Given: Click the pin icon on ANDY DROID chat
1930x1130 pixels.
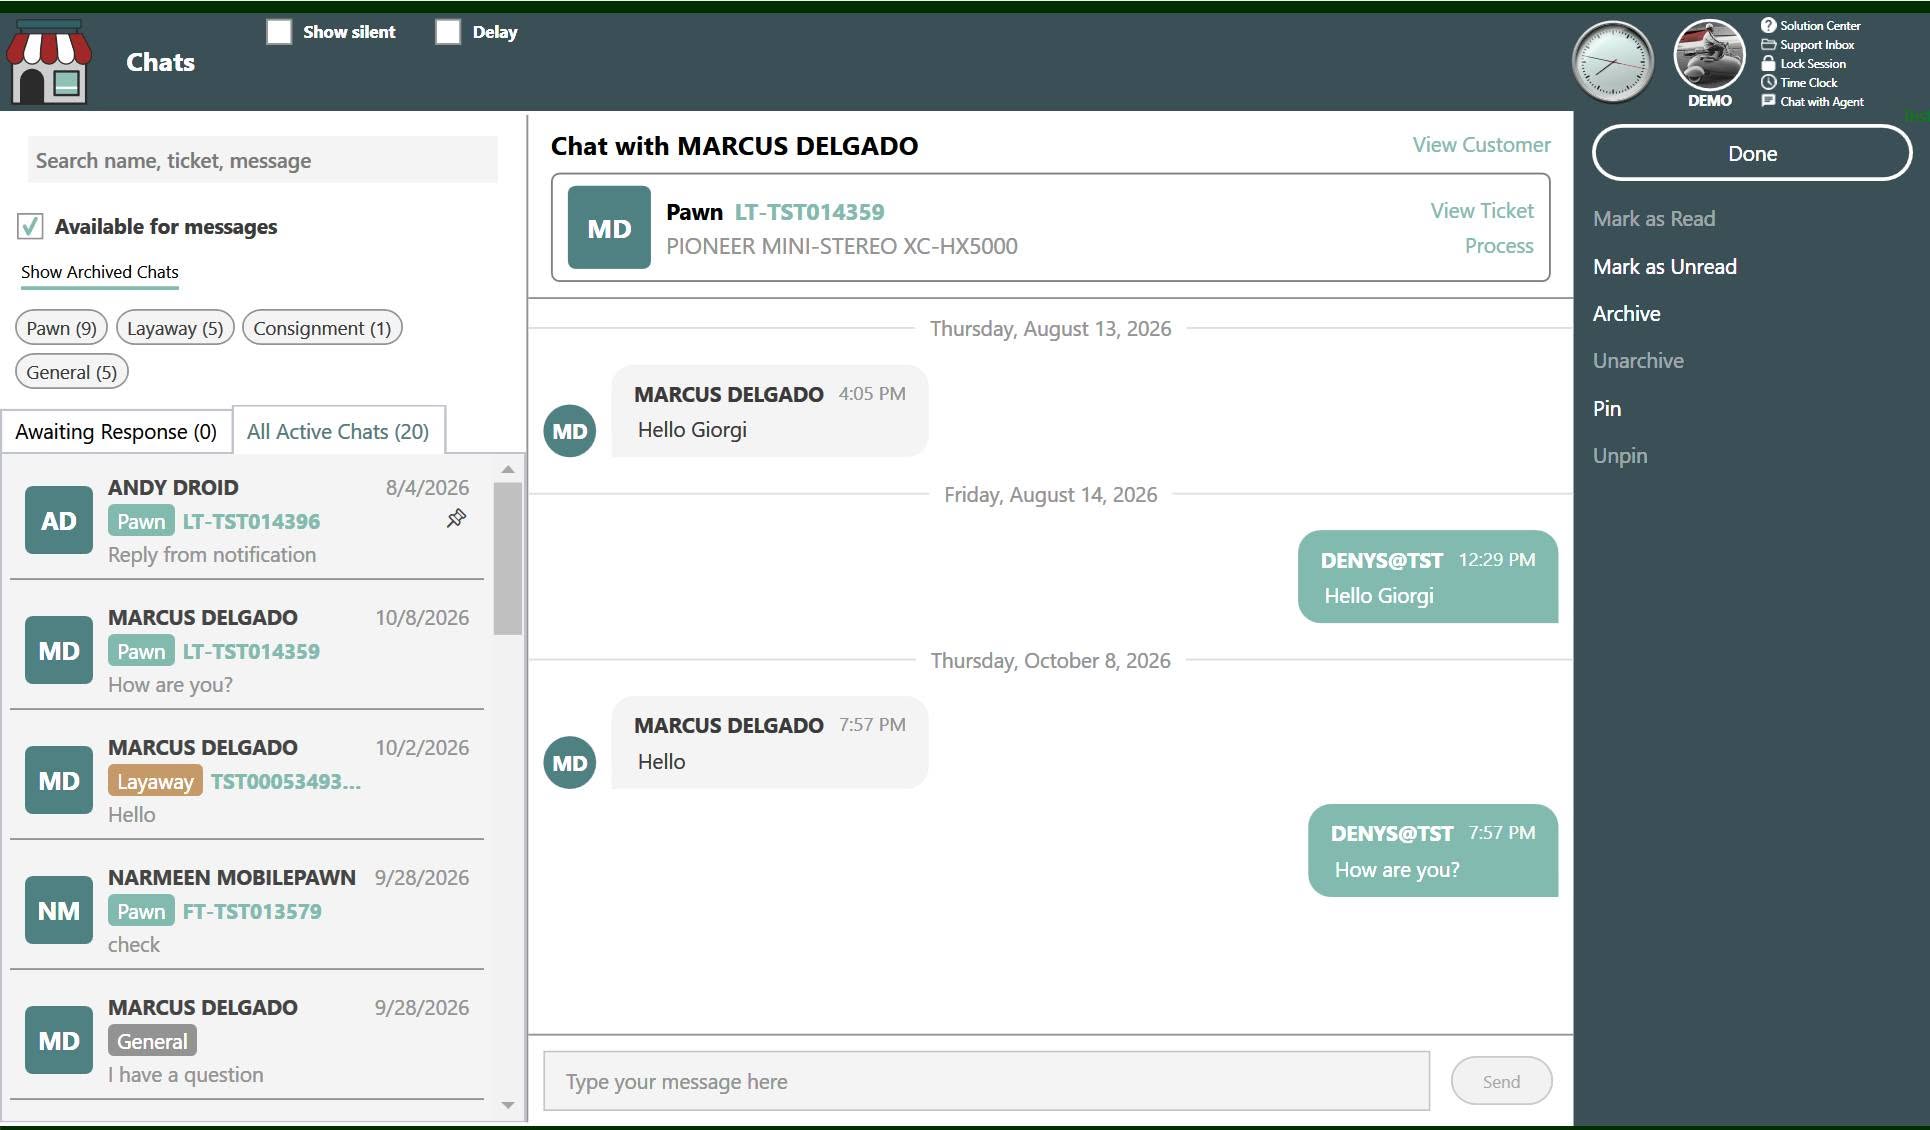Looking at the screenshot, I should pyautogui.click(x=456, y=518).
